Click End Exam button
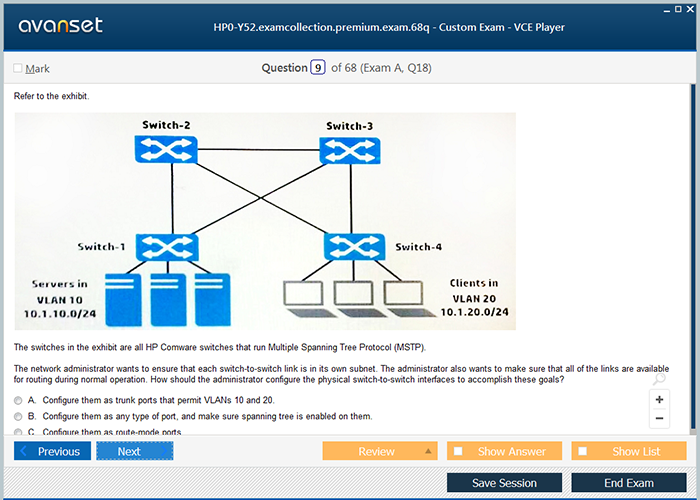 pyautogui.click(x=628, y=483)
